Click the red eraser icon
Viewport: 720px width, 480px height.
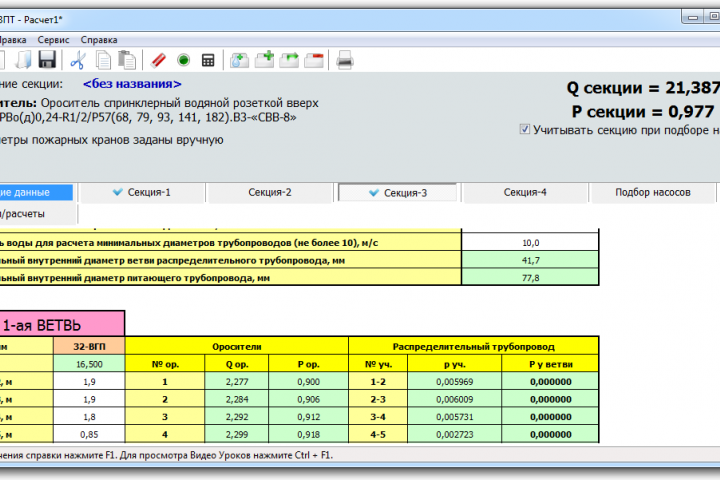pyautogui.click(x=158, y=60)
